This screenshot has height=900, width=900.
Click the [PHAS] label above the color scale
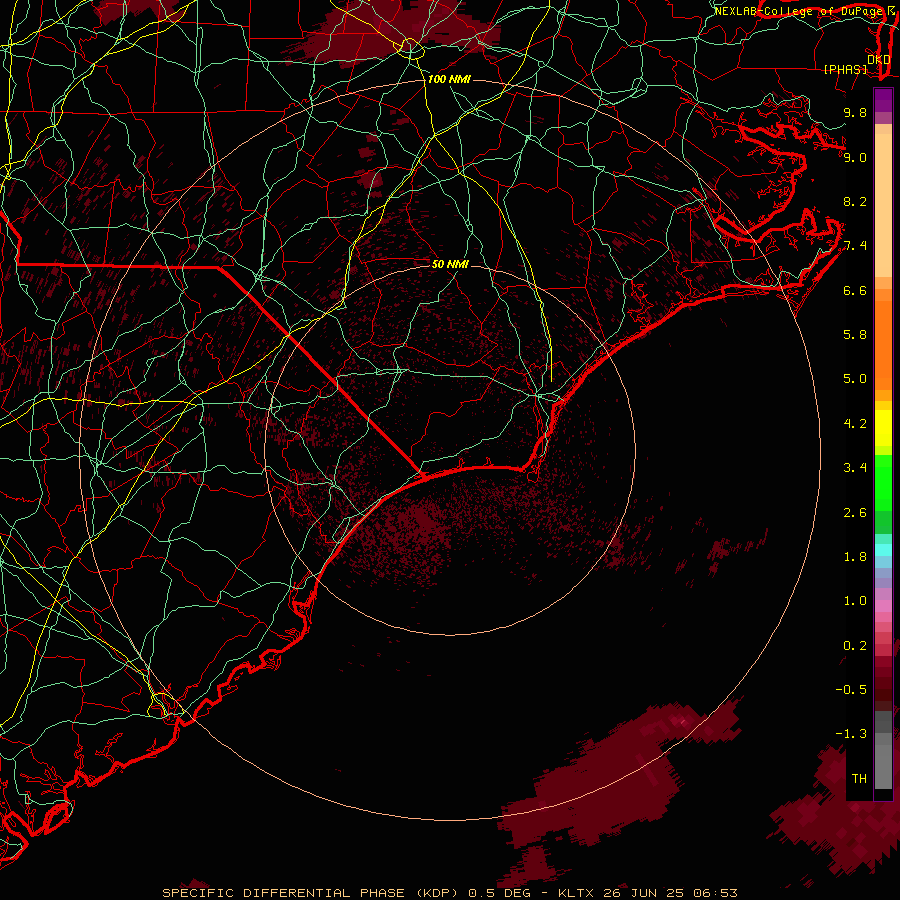(x=845, y=69)
